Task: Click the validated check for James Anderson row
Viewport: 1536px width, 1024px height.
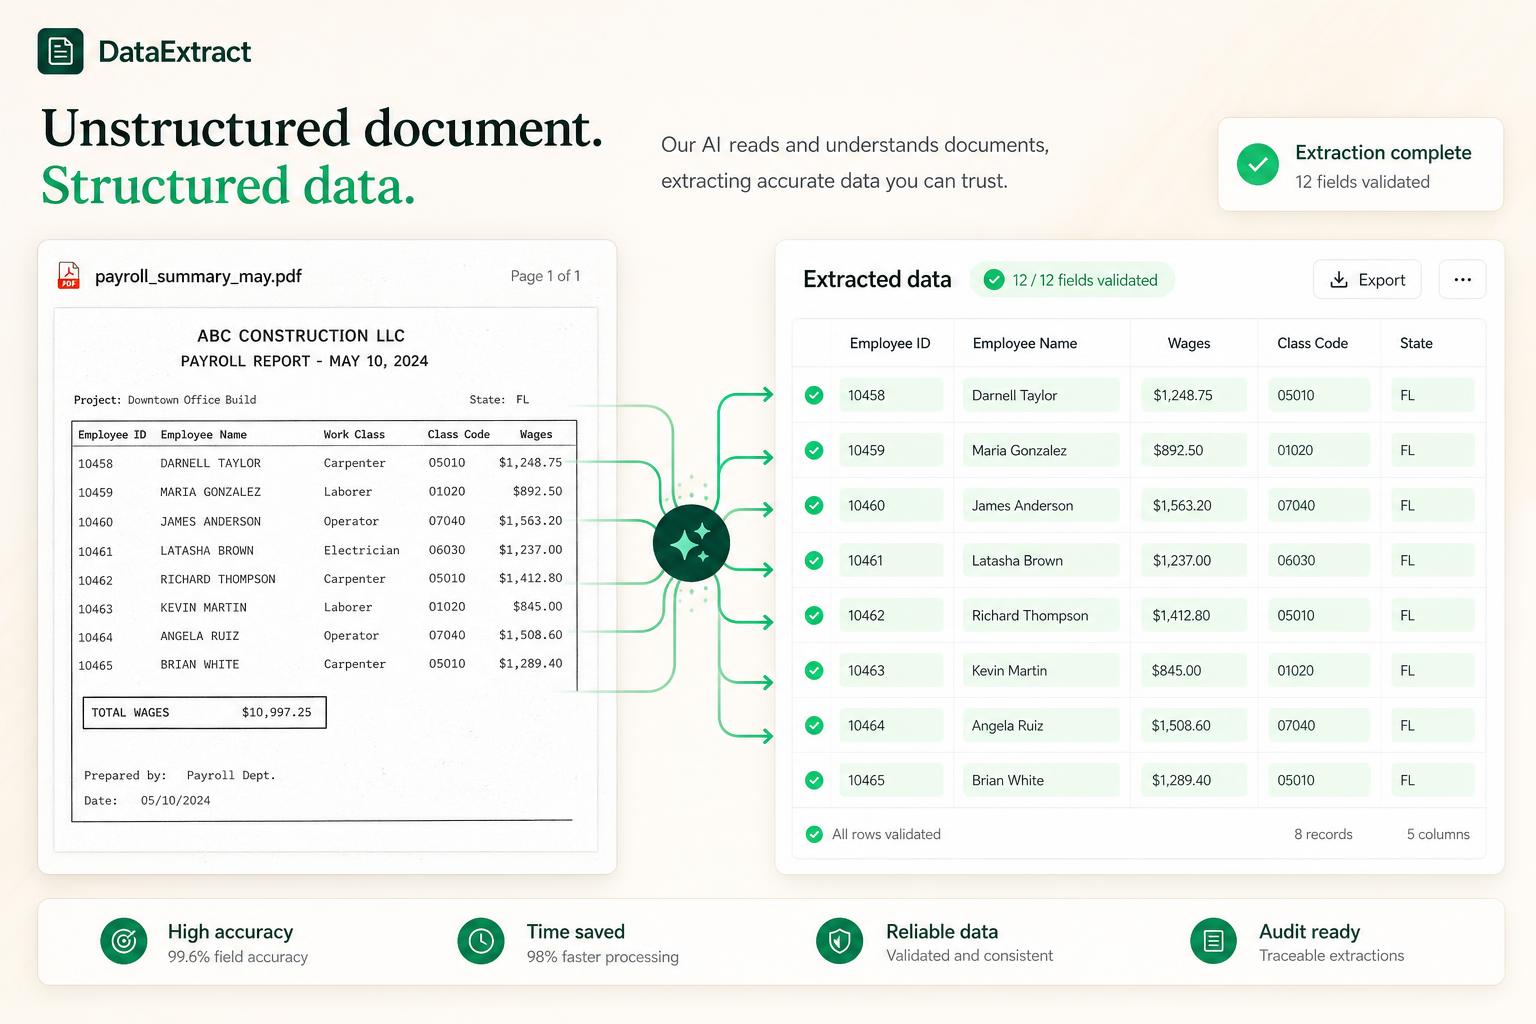Action: pos(814,505)
